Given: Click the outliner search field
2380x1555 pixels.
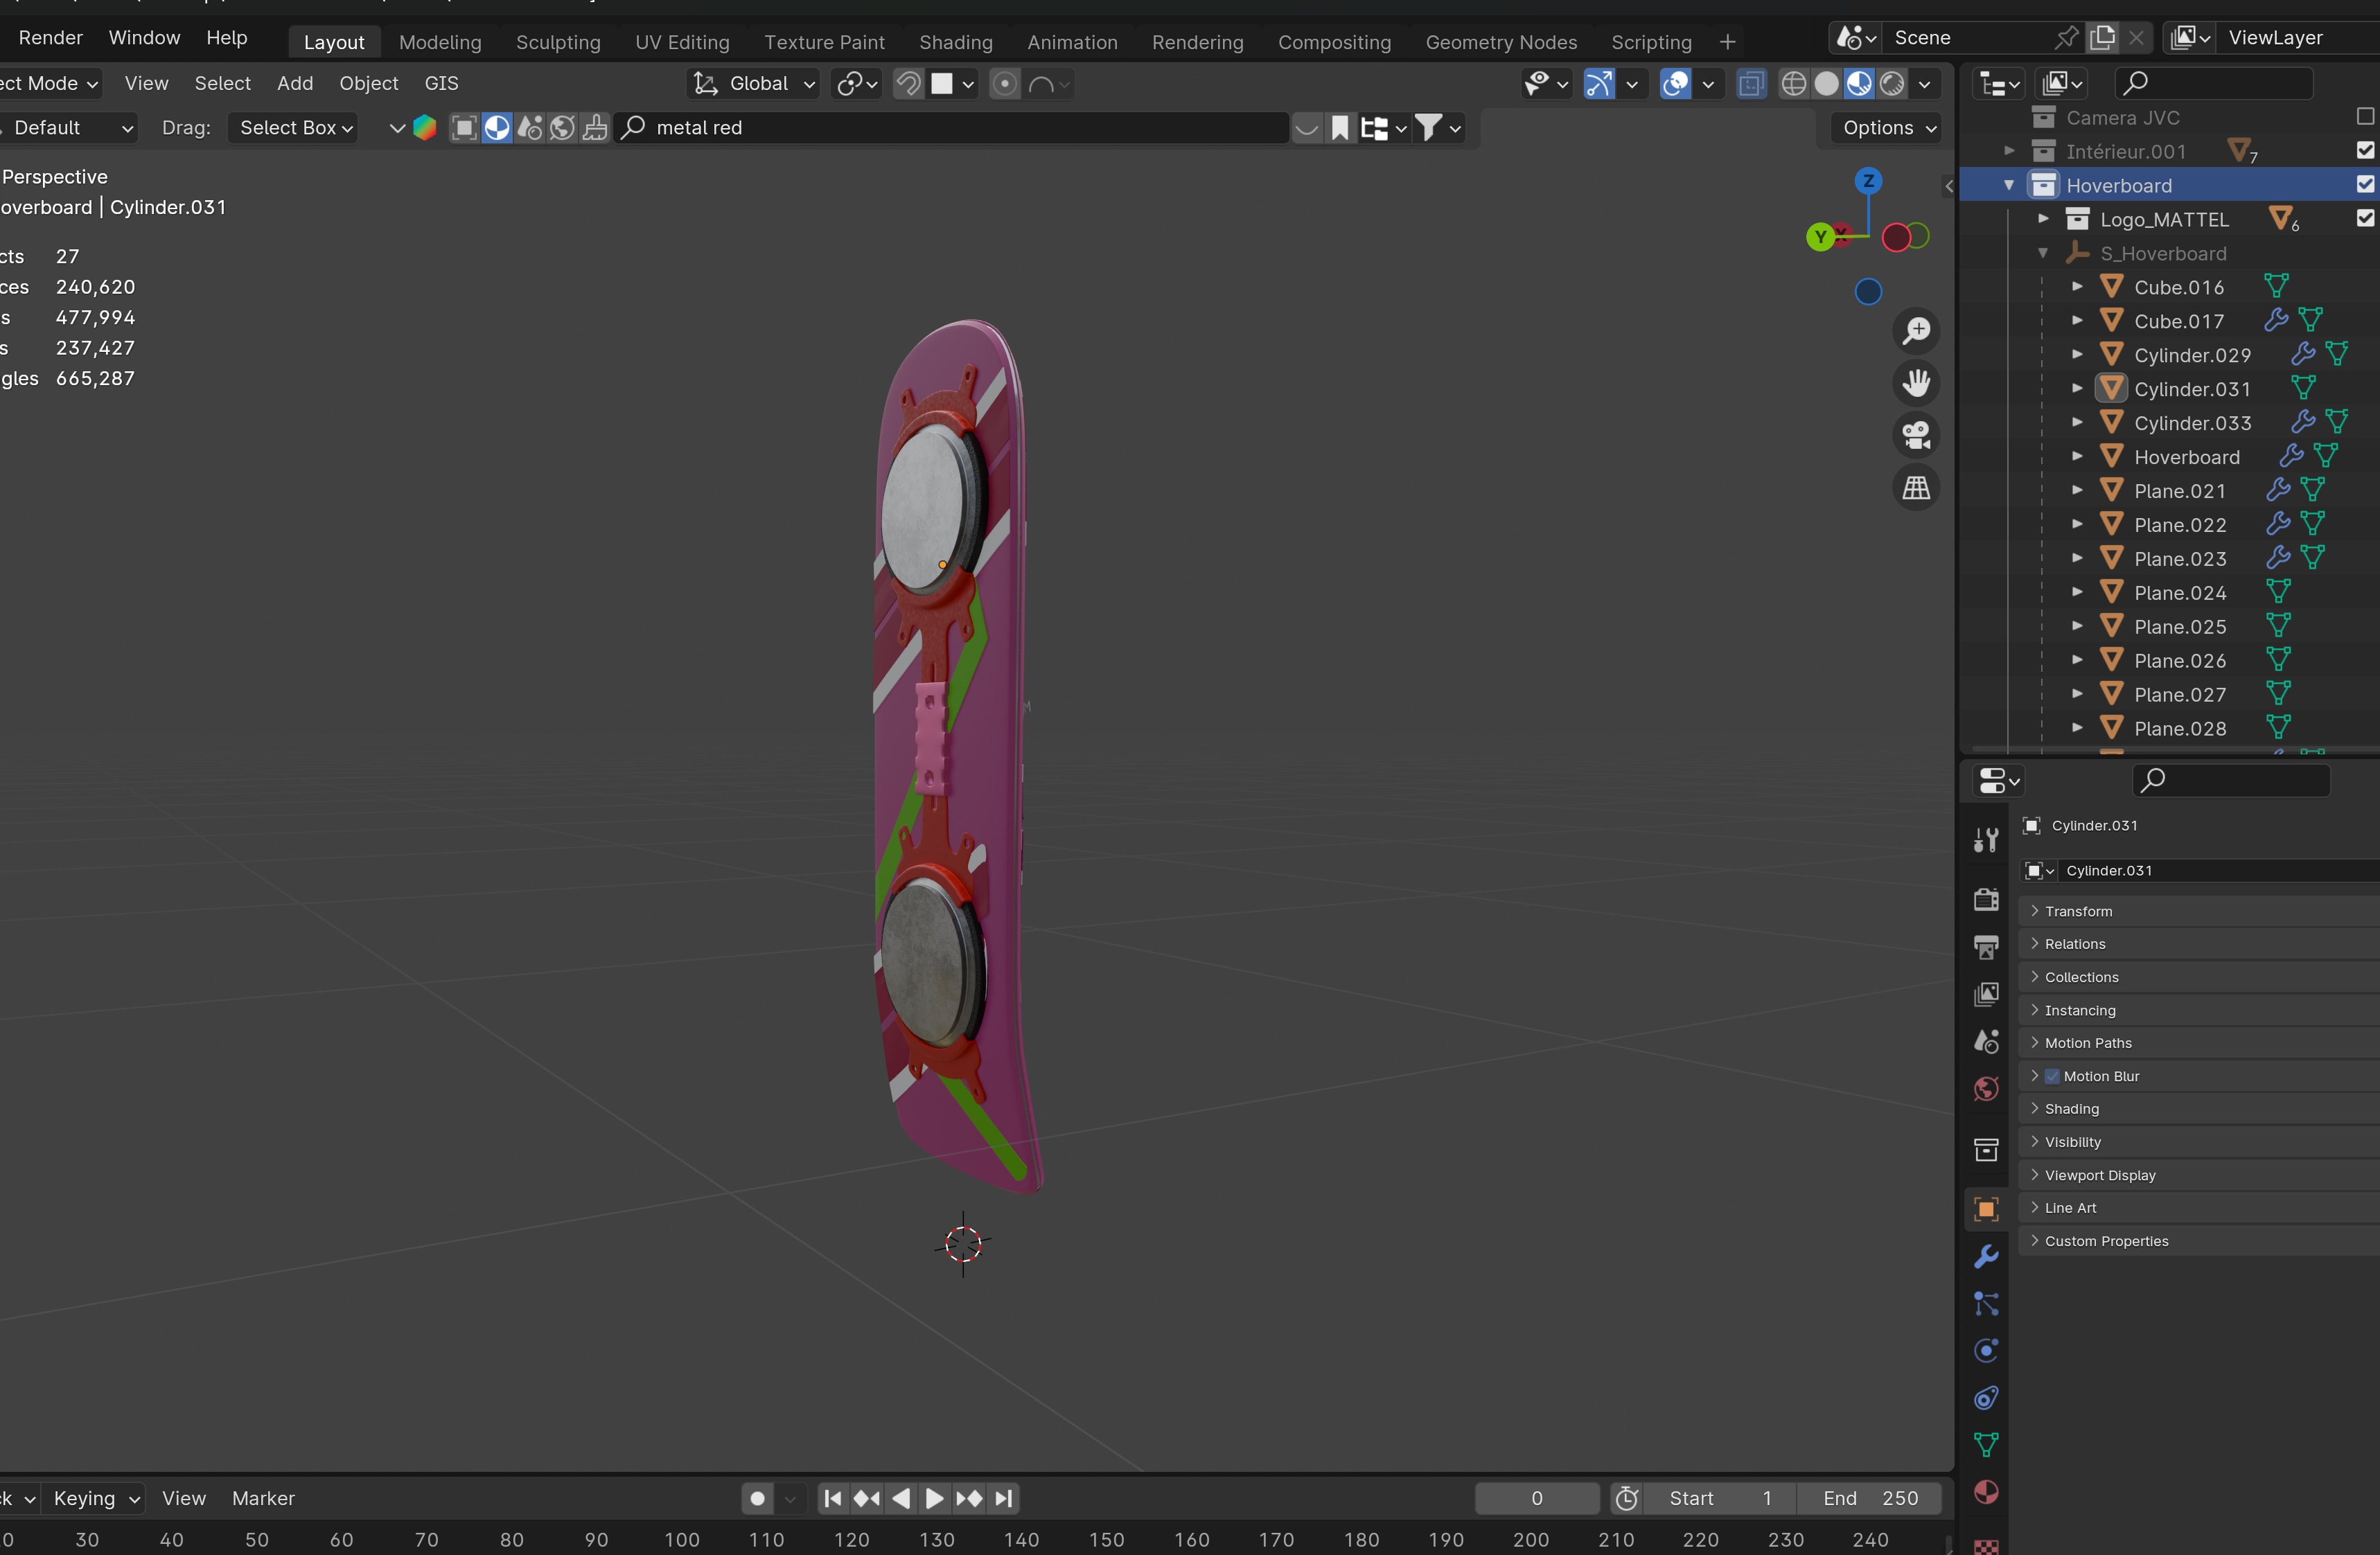Looking at the screenshot, I should tap(2214, 83).
